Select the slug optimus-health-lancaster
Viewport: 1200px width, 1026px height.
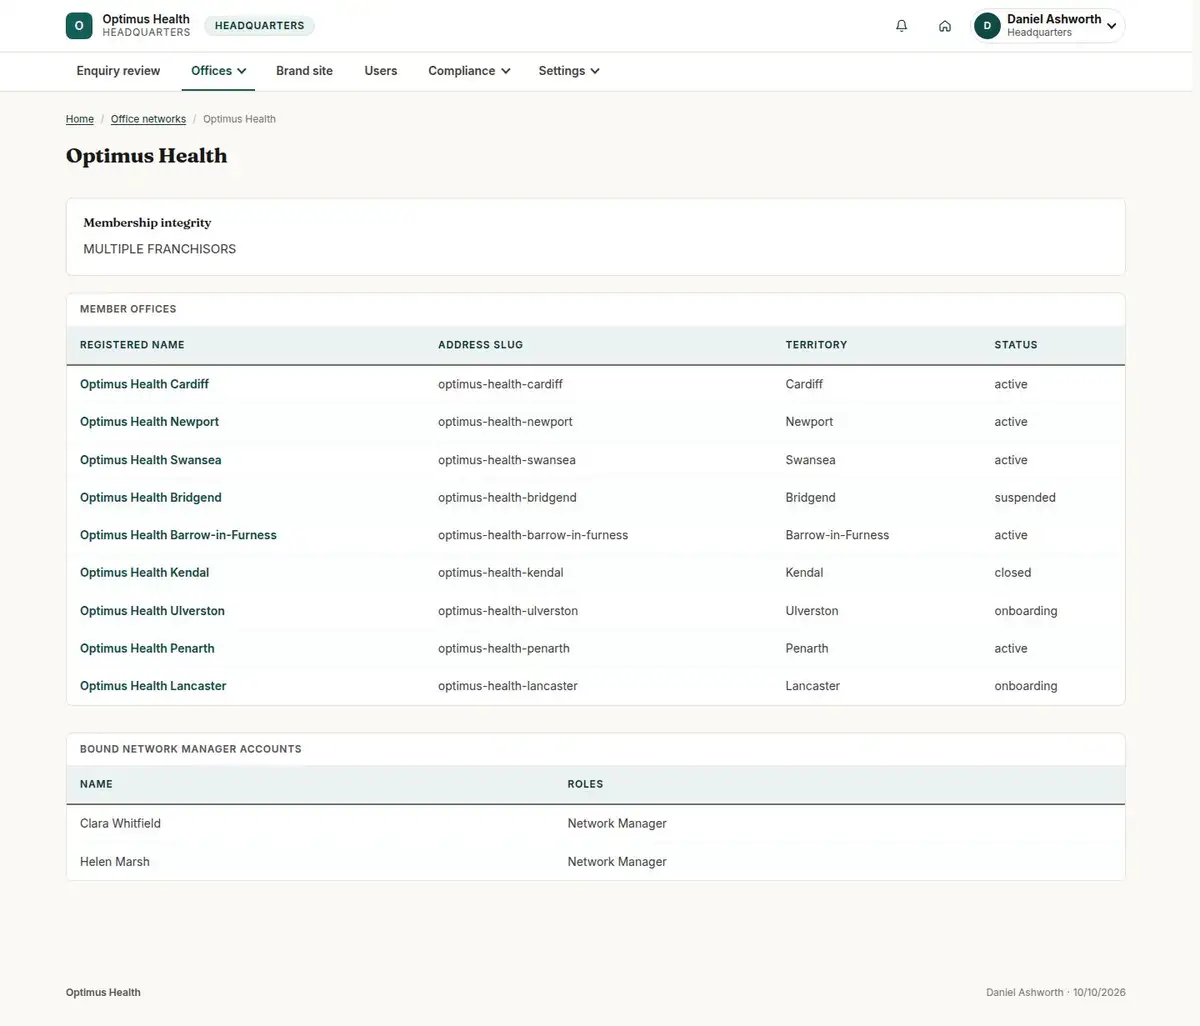point(508,686)
